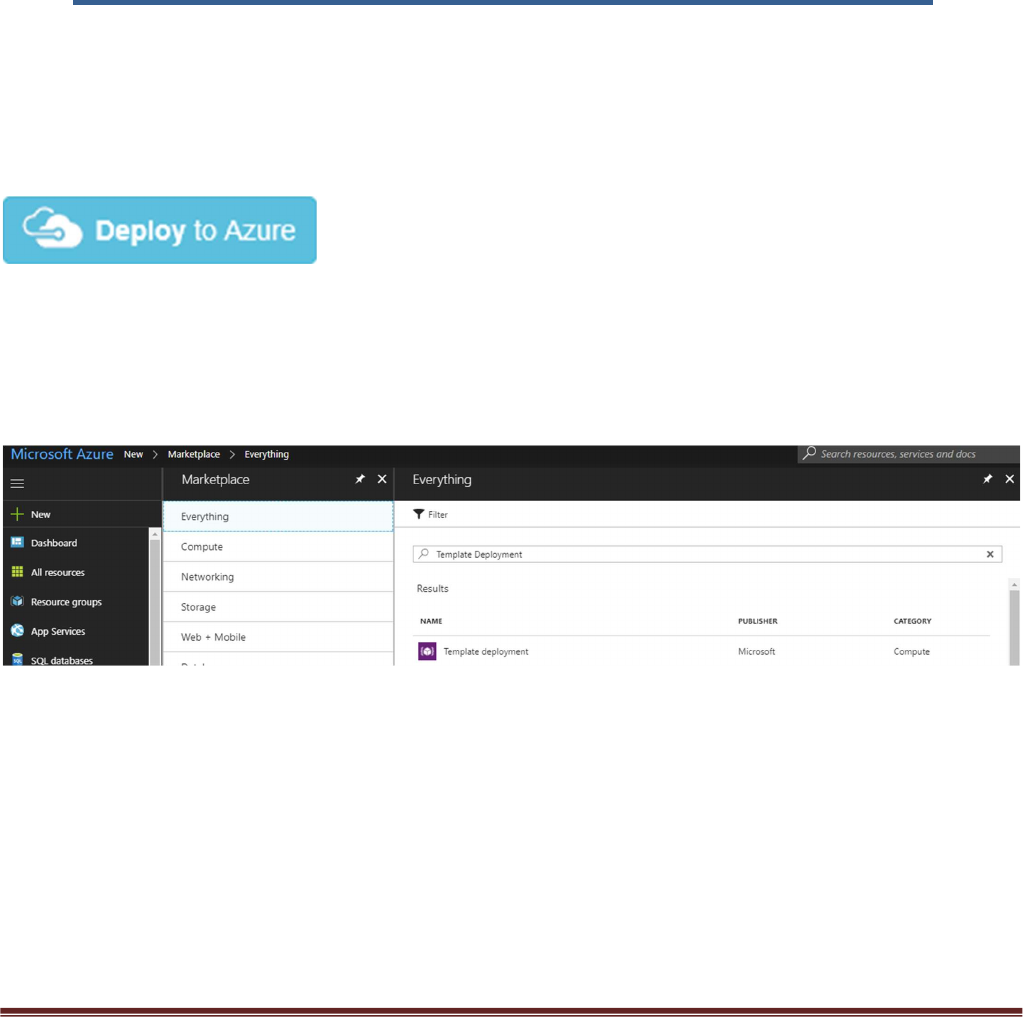Click New breadcrumb in top bar
This screenshot has height=1017, width=1023.
tap(133, 454)
